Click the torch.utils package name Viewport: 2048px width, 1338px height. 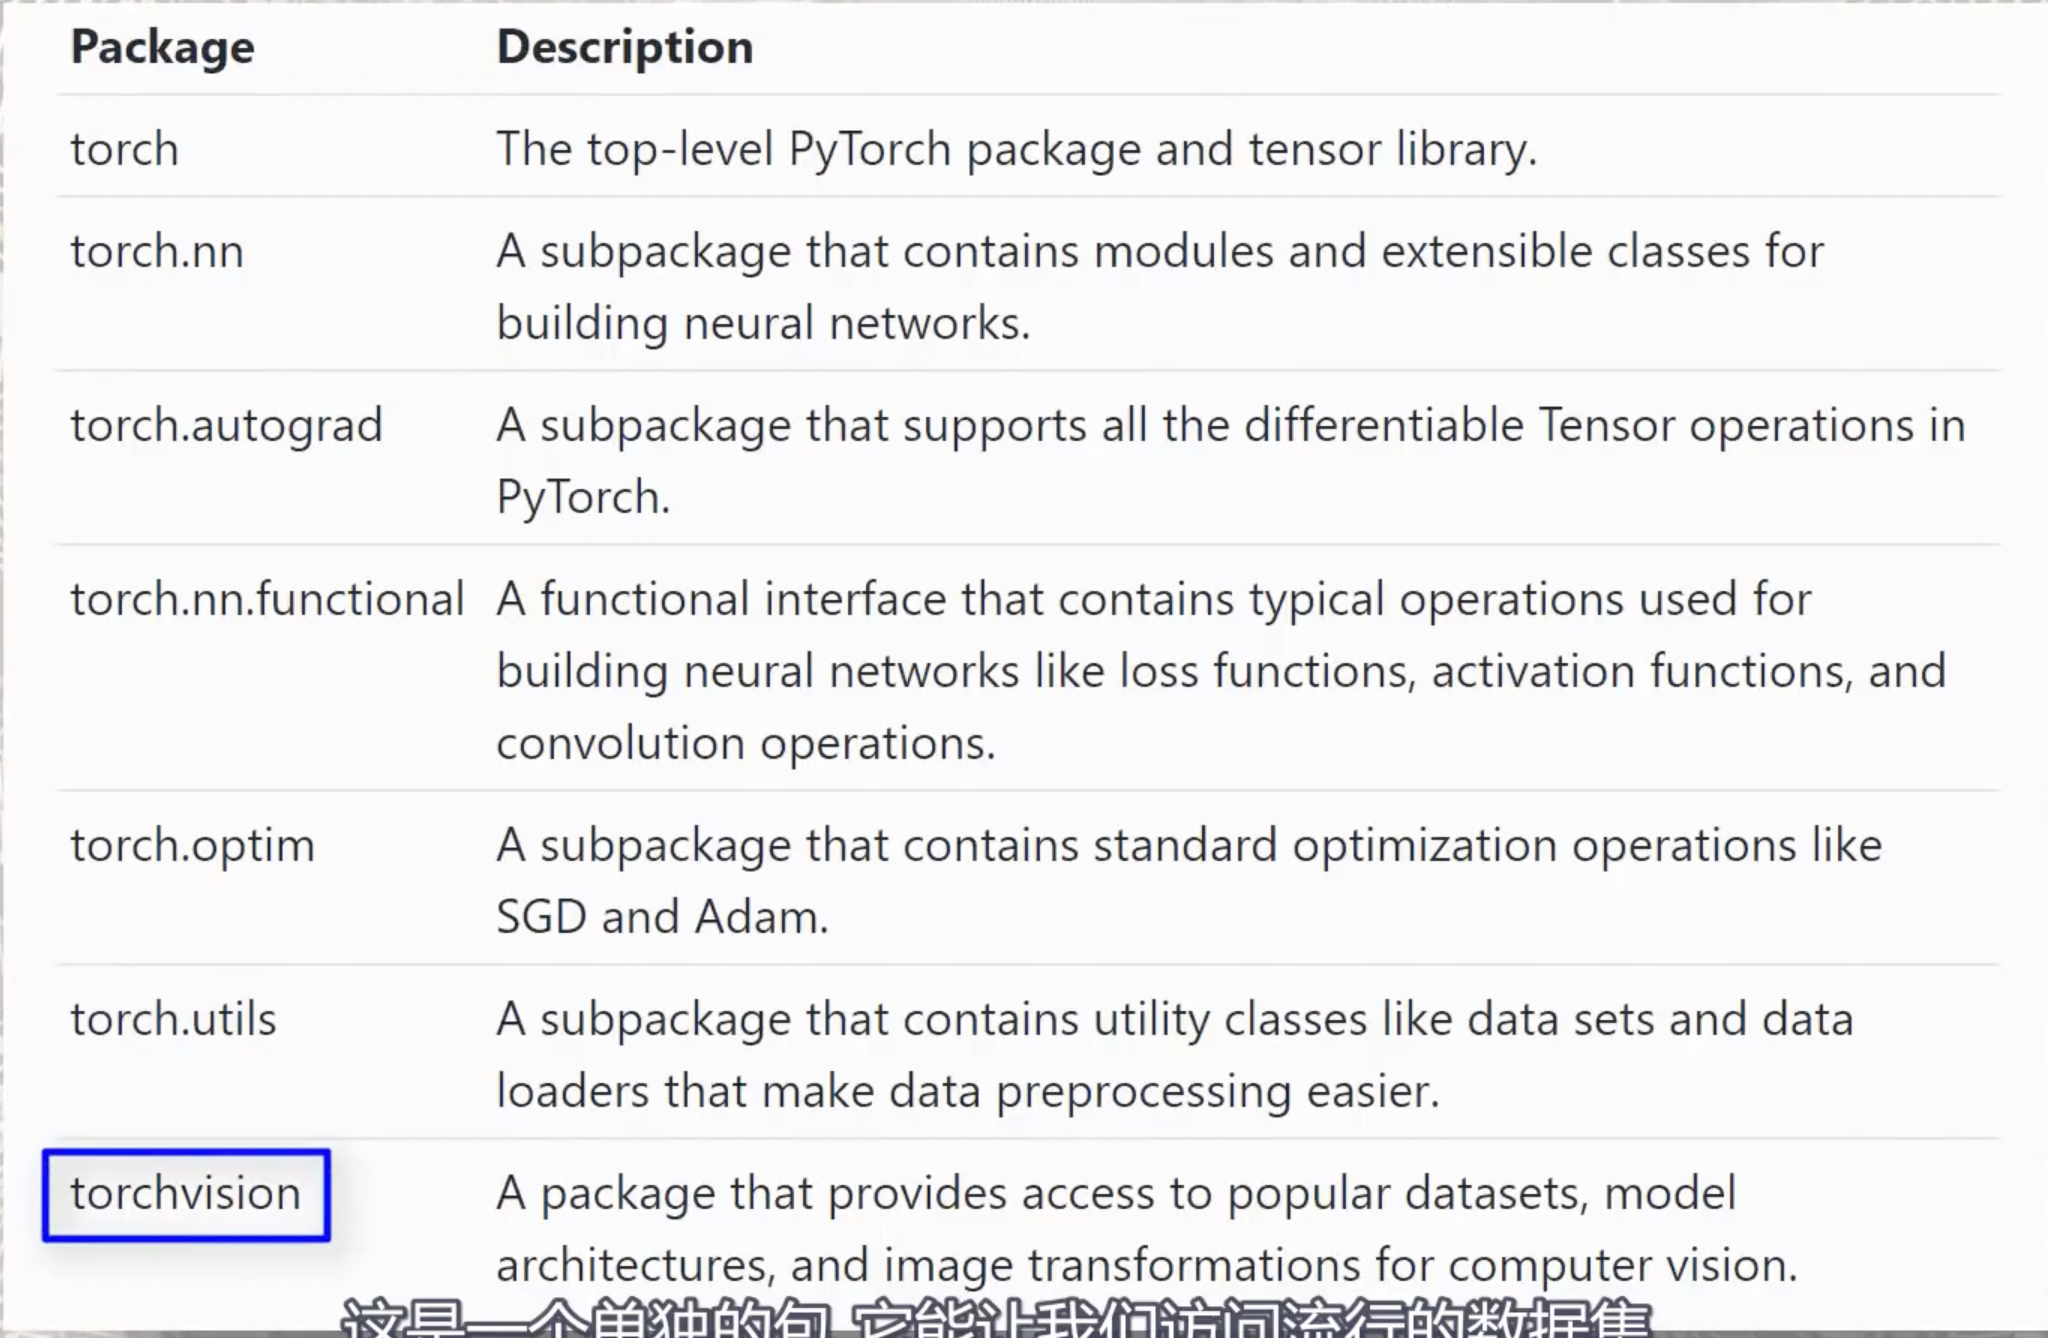173,1019
